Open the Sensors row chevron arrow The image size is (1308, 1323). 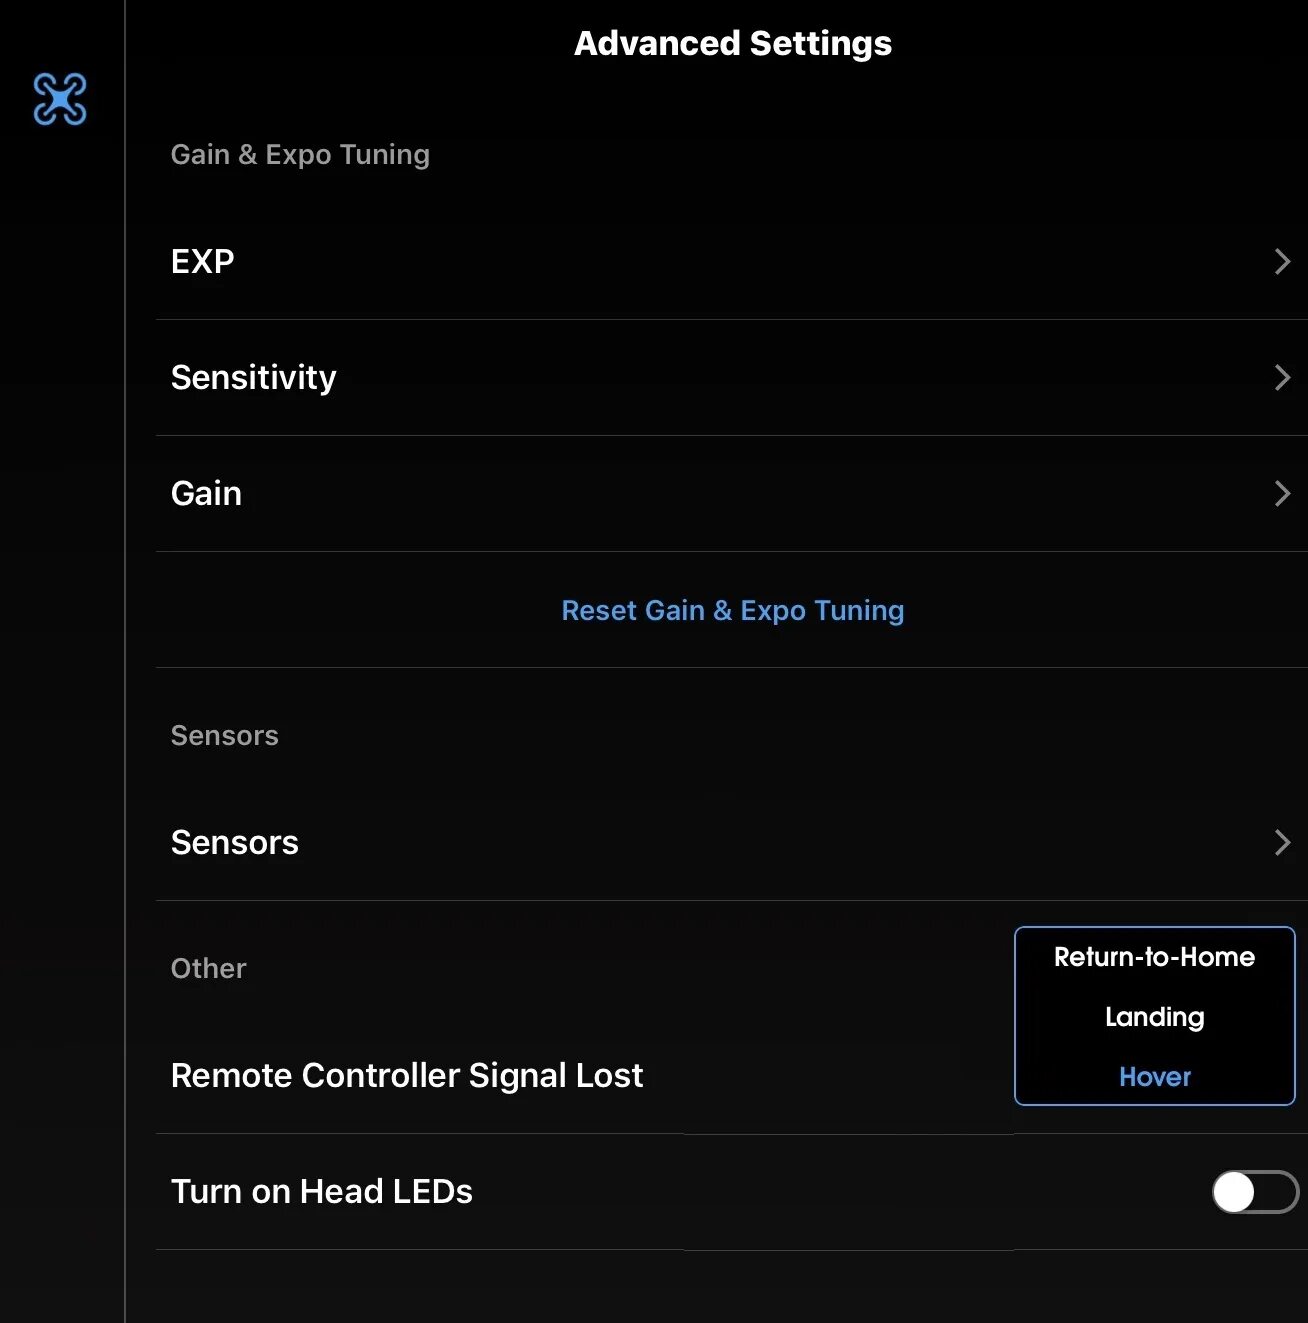point(1282,842)
